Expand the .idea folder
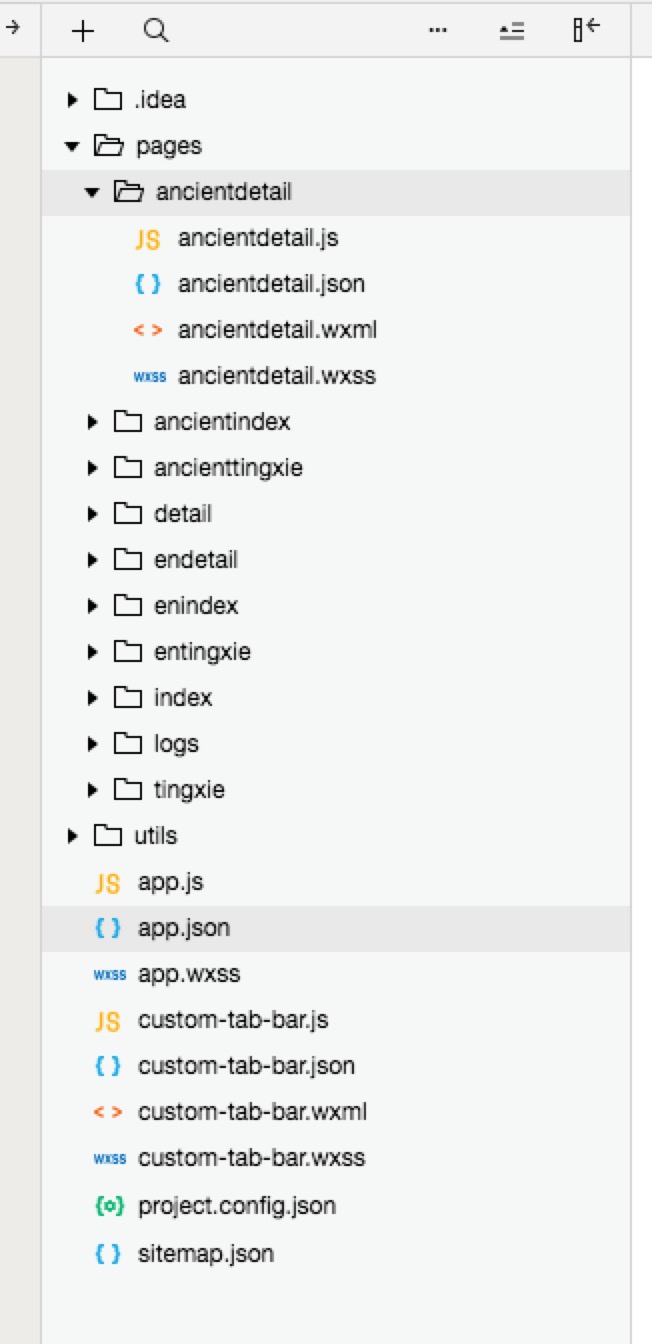This screenshot has height=1344, width=652. click(x=70, y=99)
